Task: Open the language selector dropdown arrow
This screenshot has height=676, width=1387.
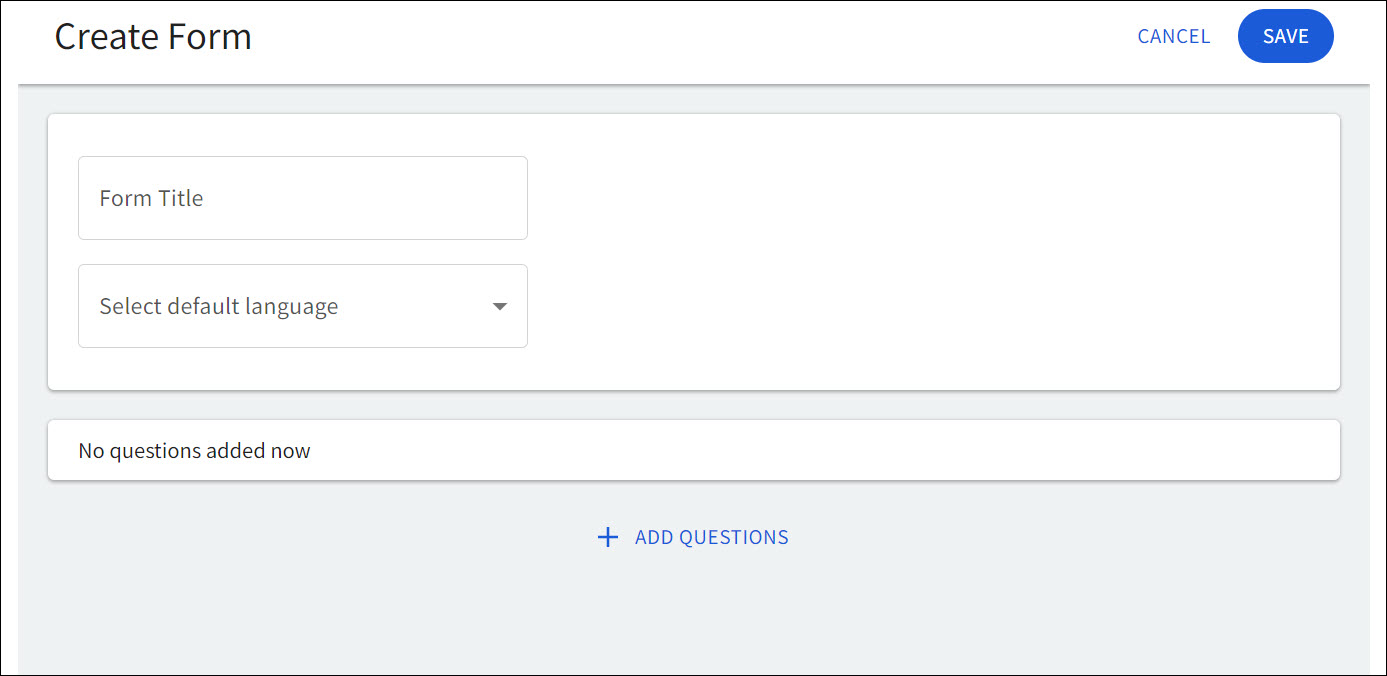Action: 499,306
